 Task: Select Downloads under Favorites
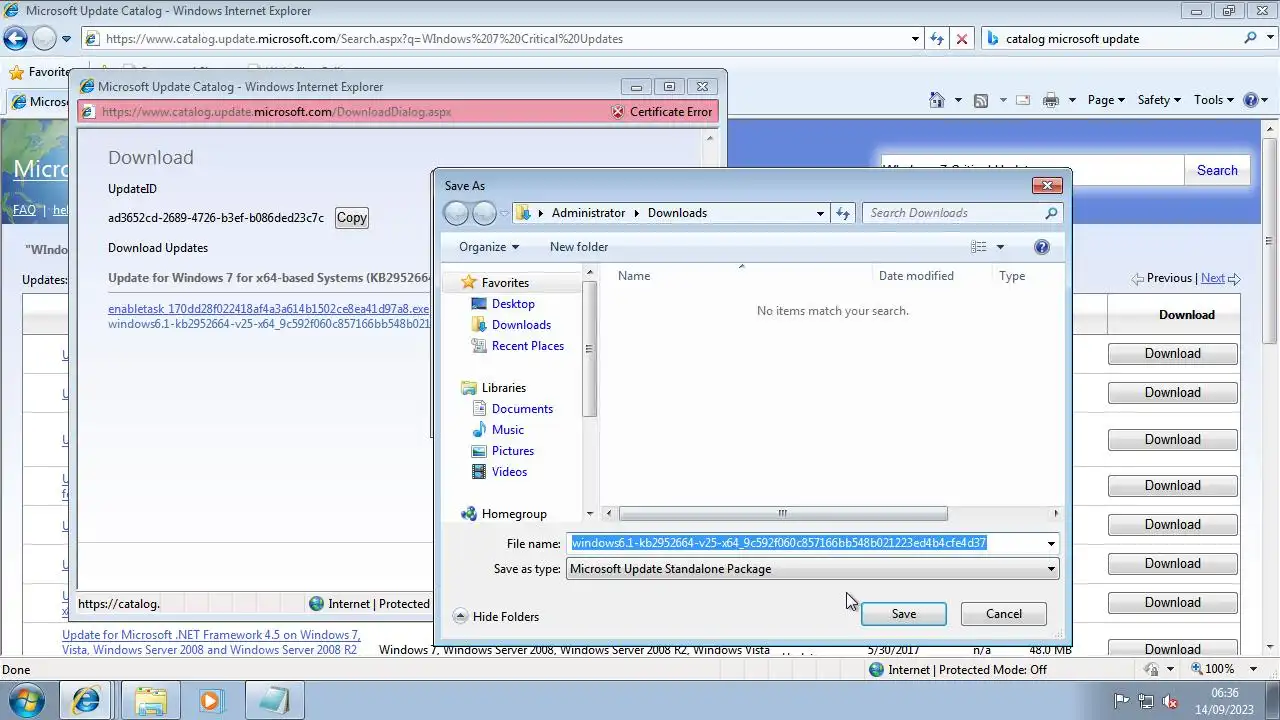click(521, 325)
